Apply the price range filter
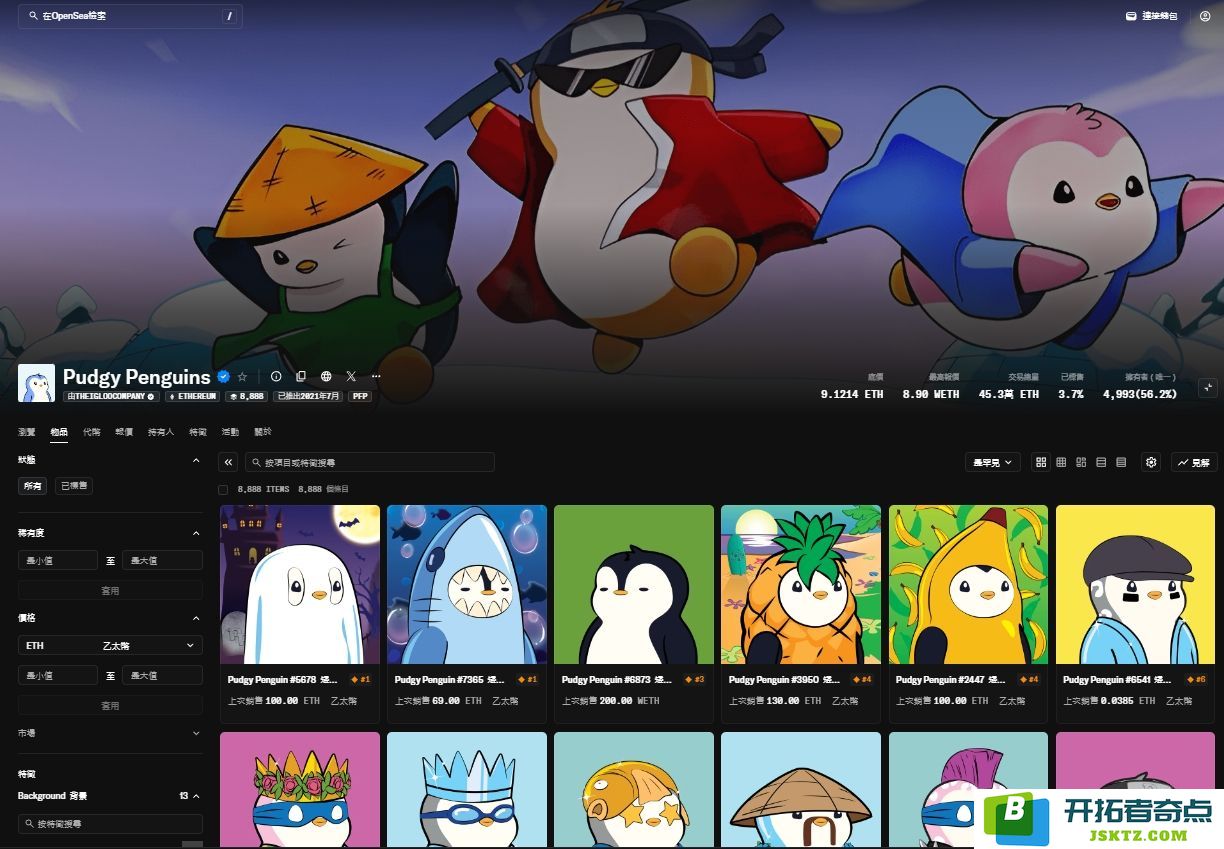Viewport: 1224px width, 849px height. tap(110, 705)
